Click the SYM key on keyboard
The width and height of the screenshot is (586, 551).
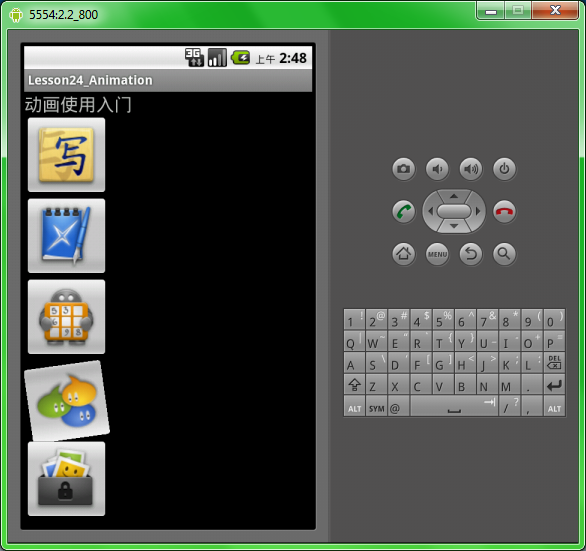[376, 406]
